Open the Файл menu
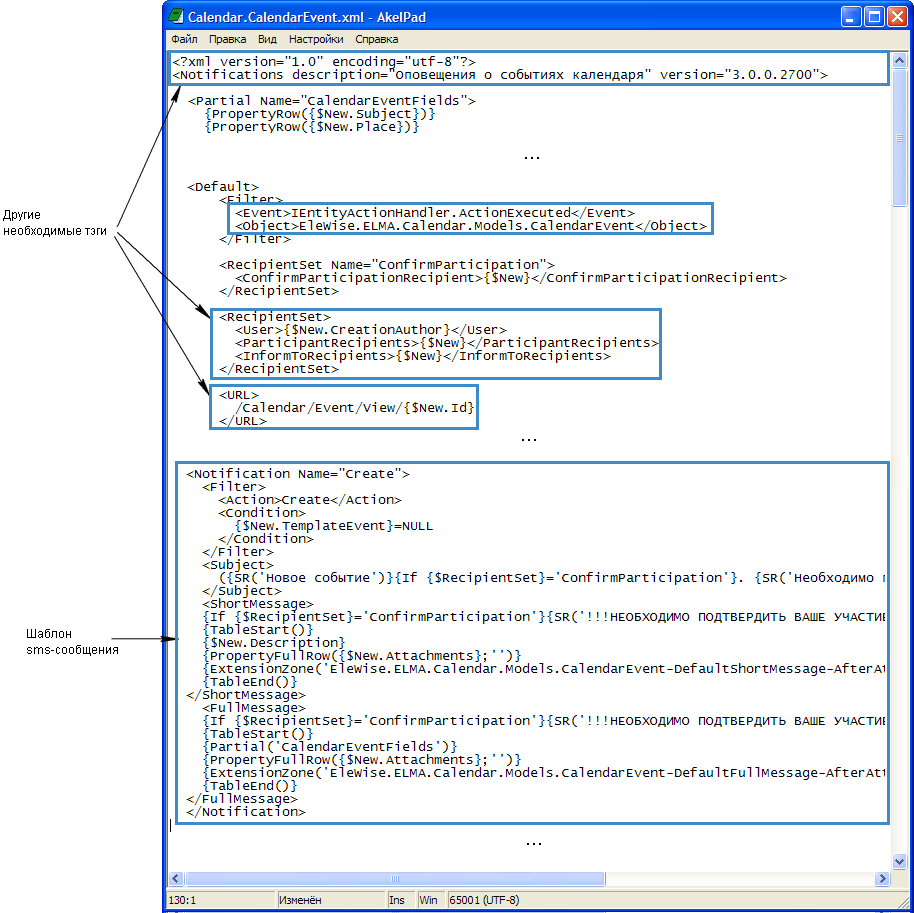This screenshot has width=914, height=913. (x=184, y=40)
